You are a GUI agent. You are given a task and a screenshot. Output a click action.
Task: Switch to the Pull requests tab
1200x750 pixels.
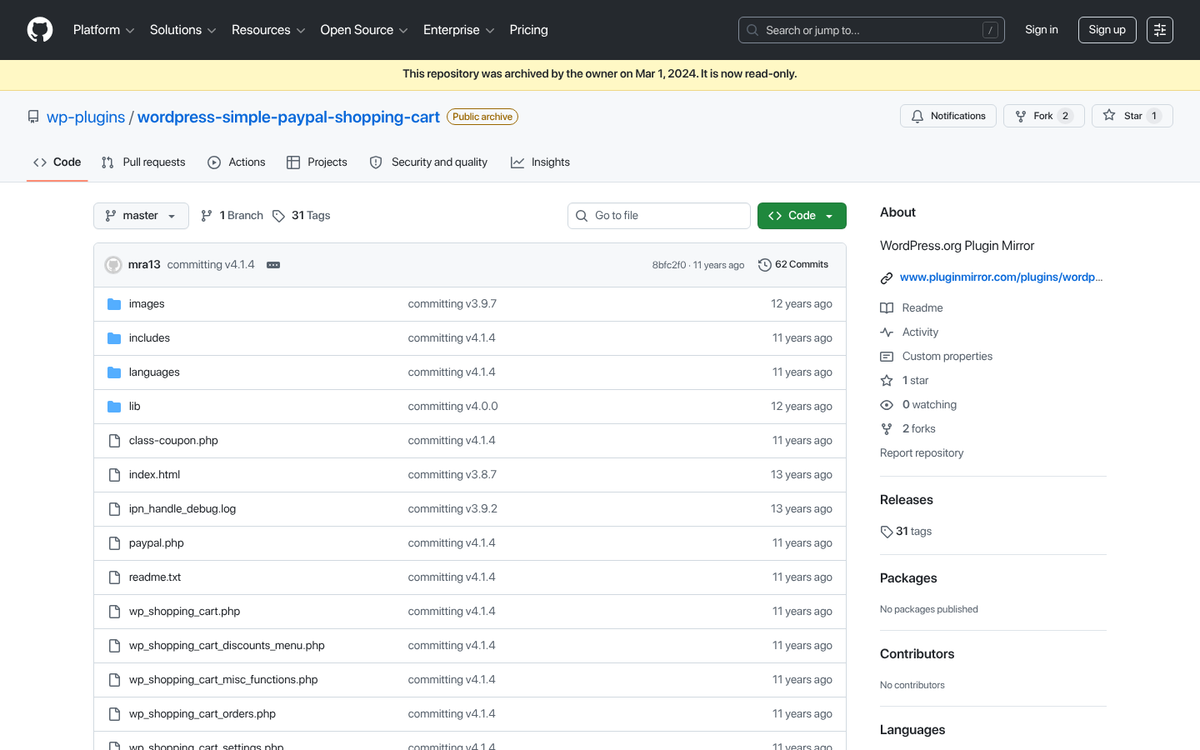144,162
